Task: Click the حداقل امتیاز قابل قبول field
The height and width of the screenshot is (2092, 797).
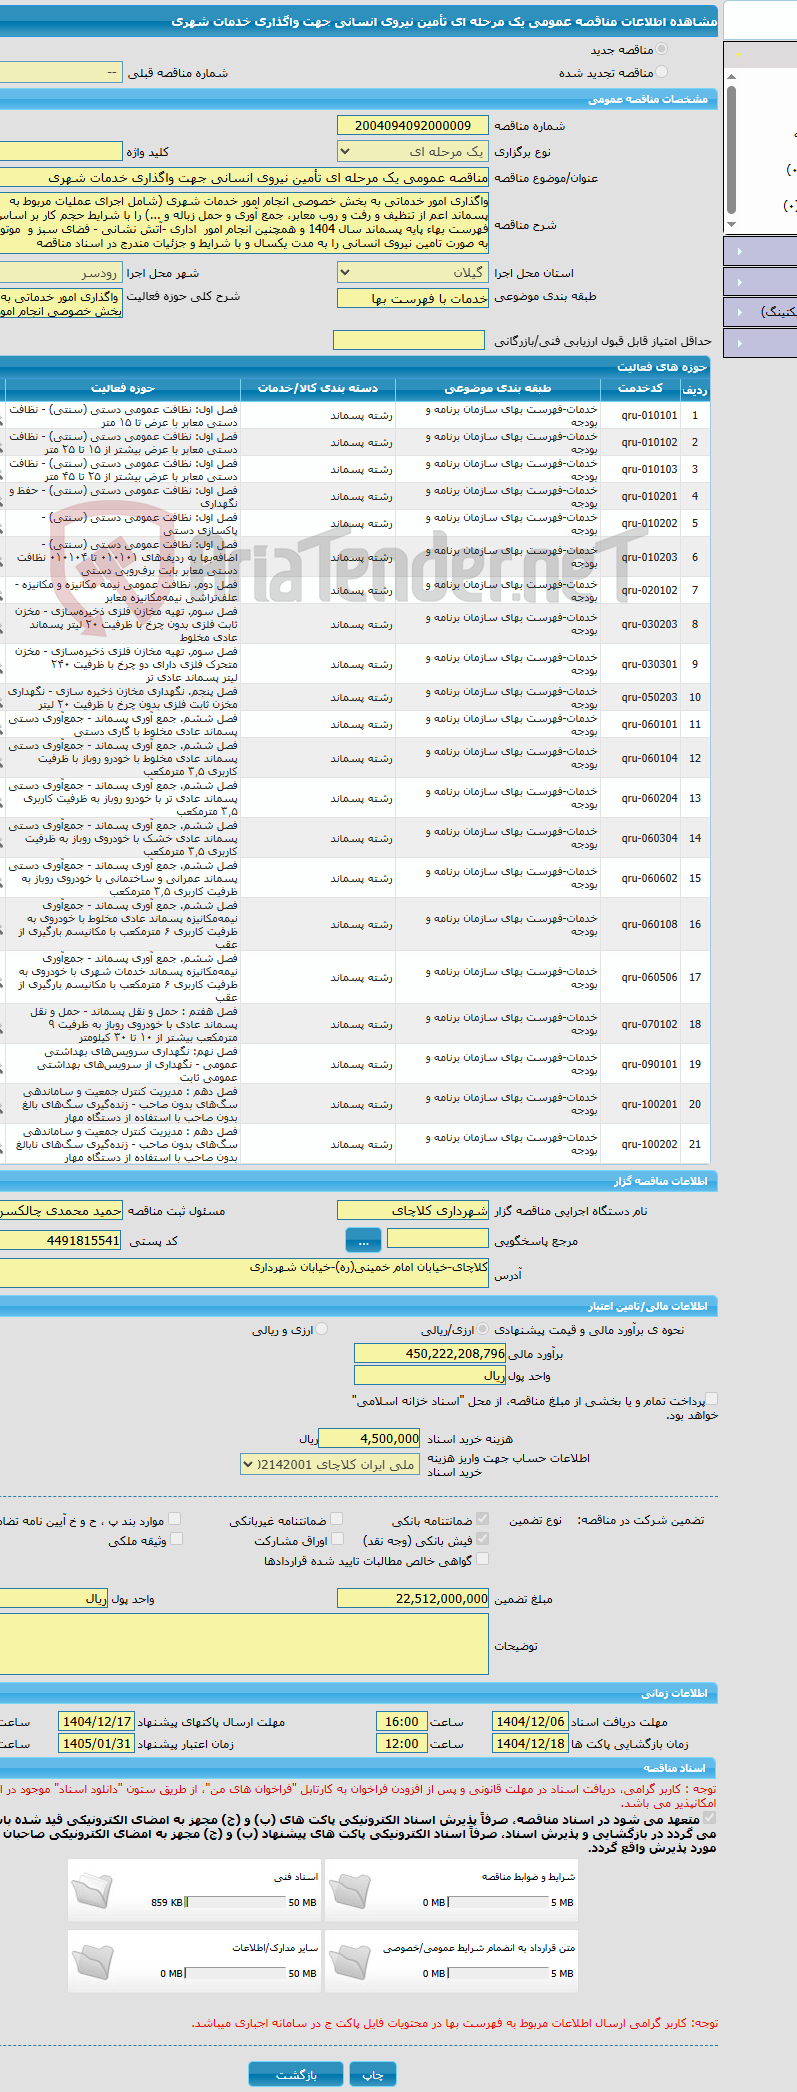Action: tap(409, 340)
